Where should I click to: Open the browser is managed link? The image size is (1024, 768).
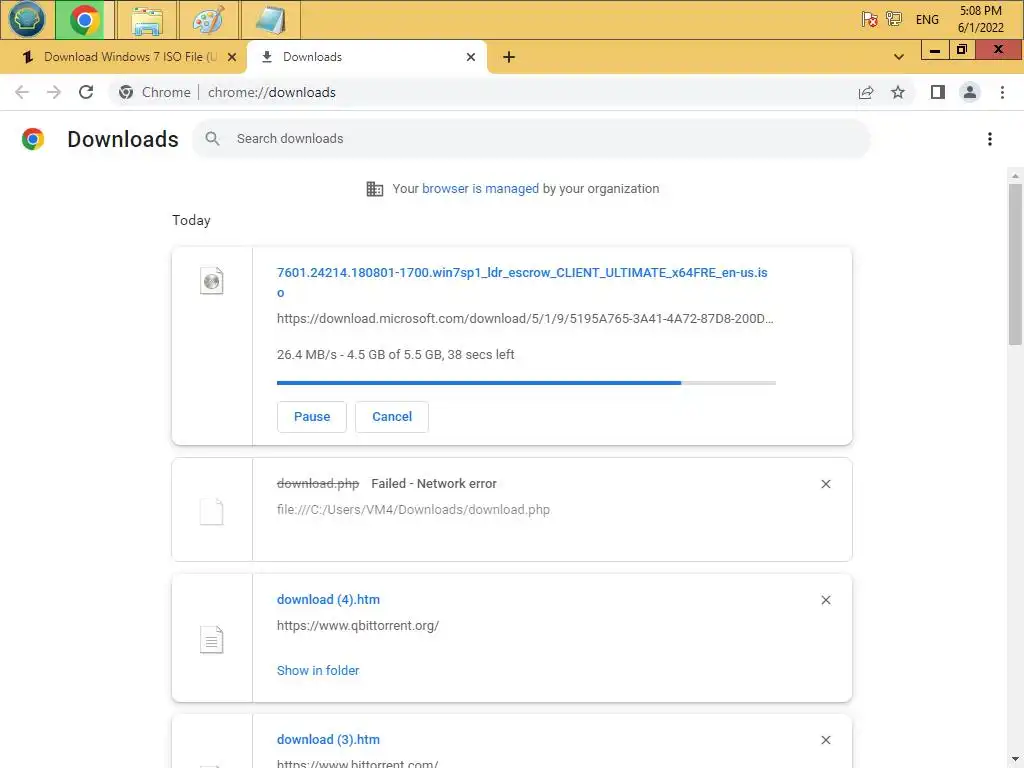480,189
